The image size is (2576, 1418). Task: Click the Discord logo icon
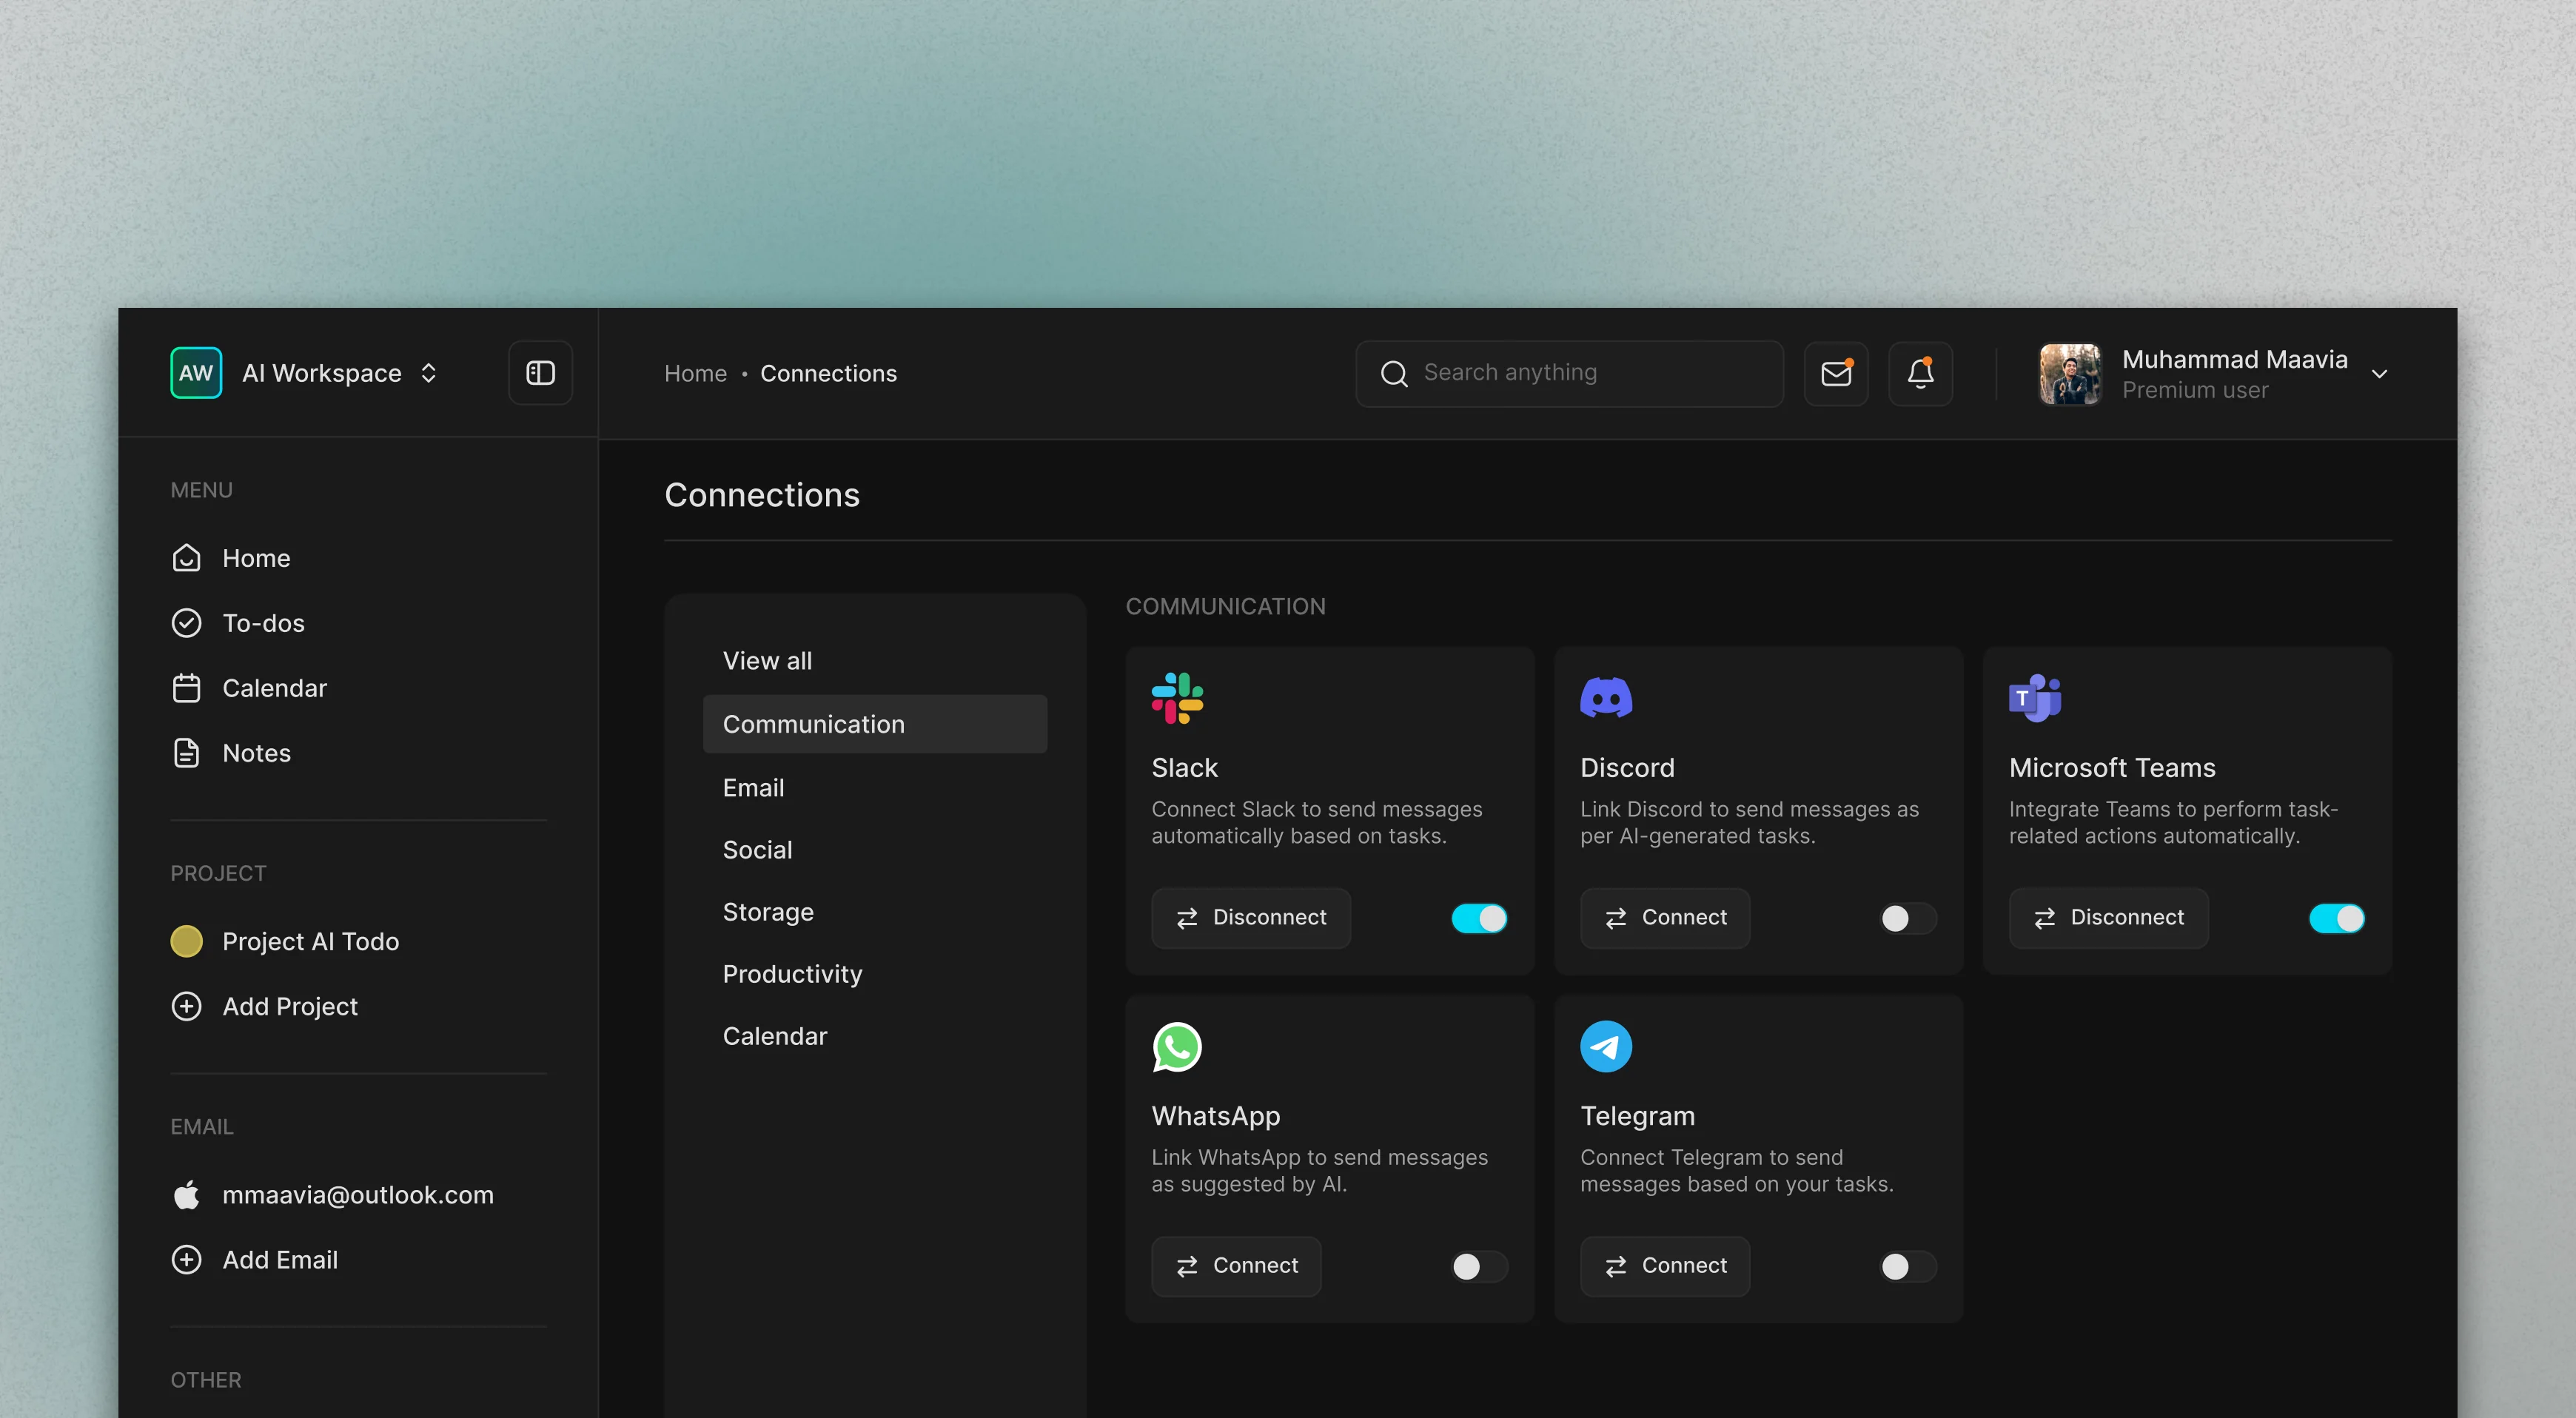point(1606,698)
